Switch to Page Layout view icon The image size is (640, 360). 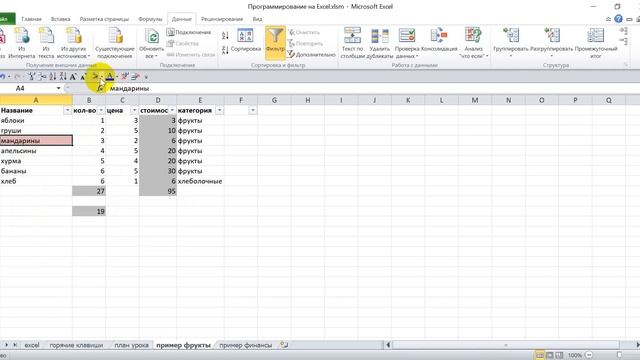click(549, 355)
